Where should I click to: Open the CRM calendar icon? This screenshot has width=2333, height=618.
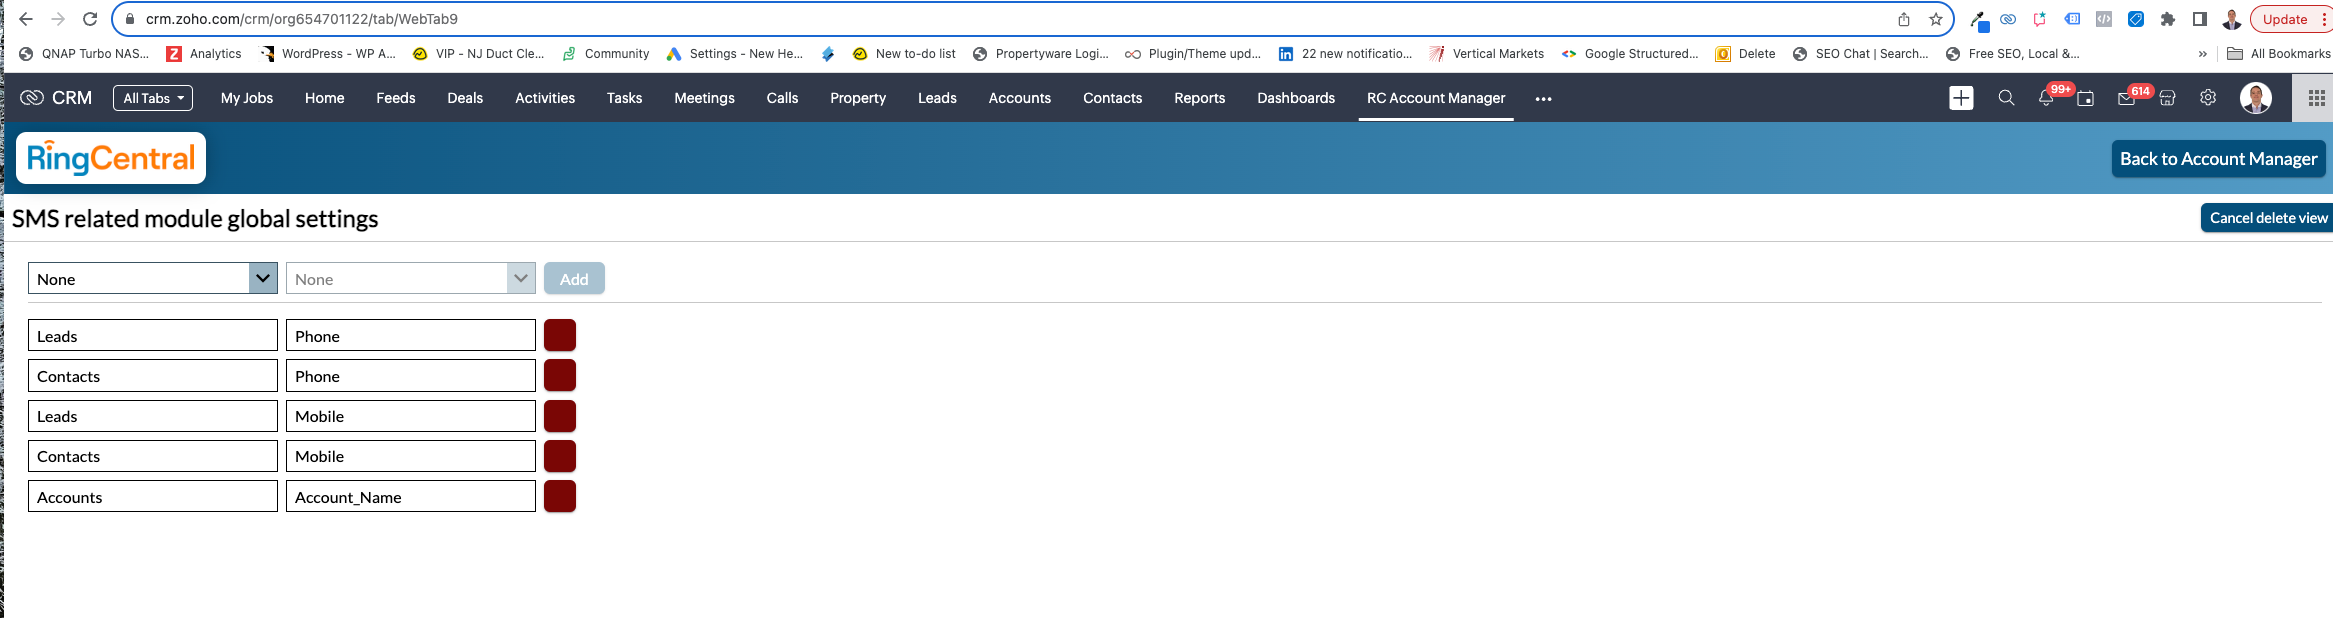point(2085,98)
